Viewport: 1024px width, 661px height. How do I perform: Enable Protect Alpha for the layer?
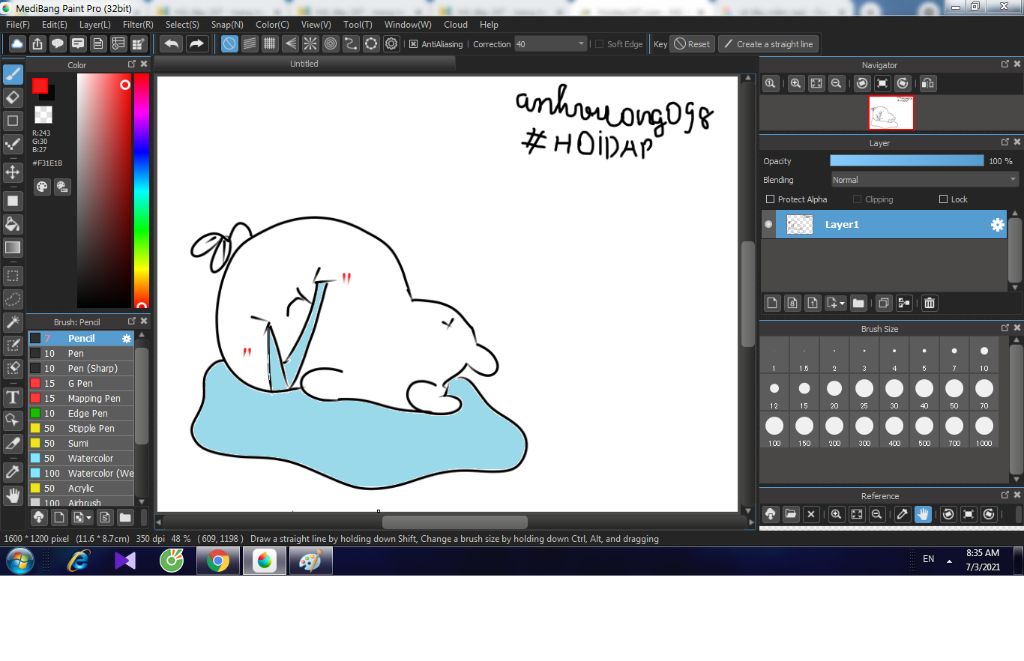(x=770, y=199)
